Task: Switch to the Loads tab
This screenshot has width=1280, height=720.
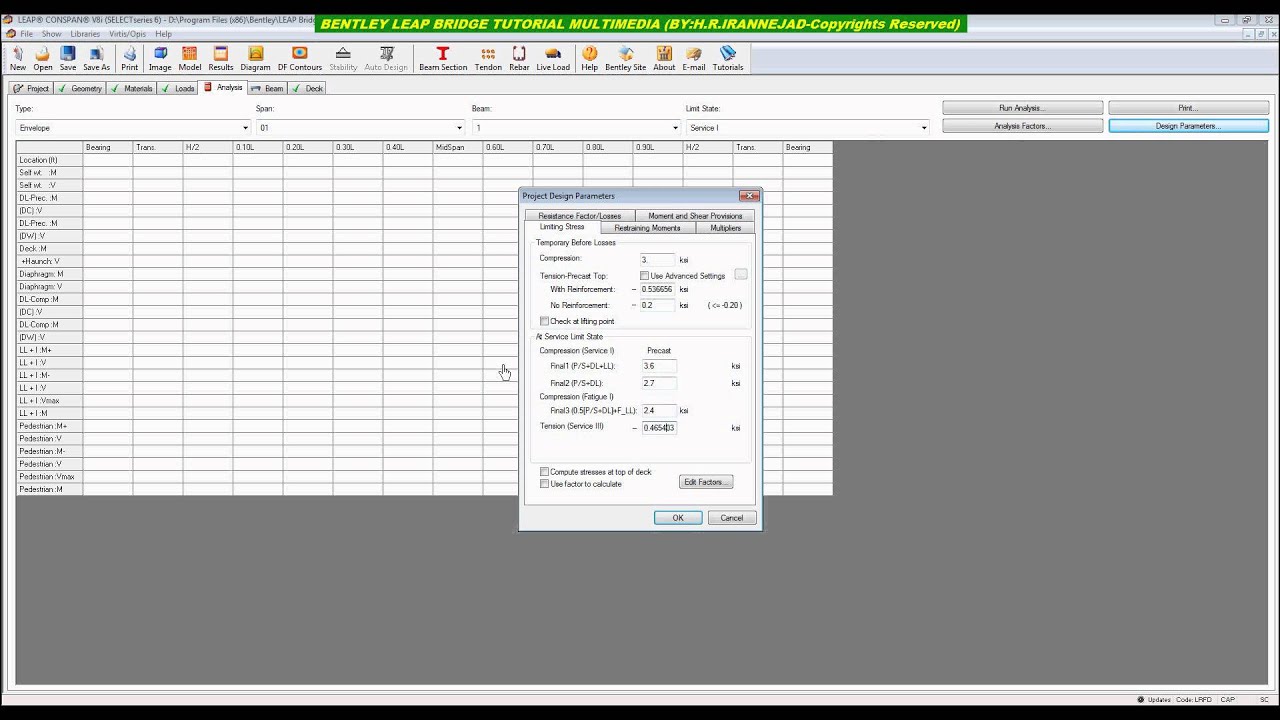Action: pyautogui.click(x=178, y=88)
